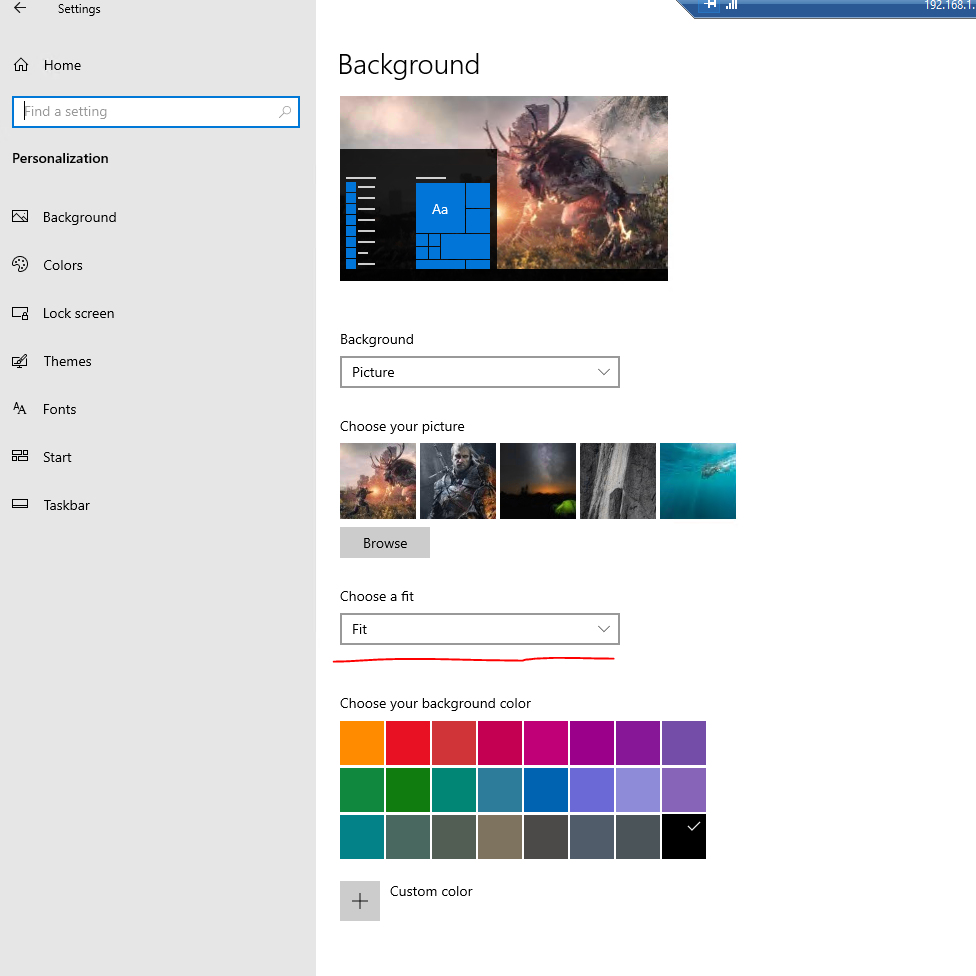Select the underwater swimmer picture
976x976 pixels.
click(x=698, y=481)
